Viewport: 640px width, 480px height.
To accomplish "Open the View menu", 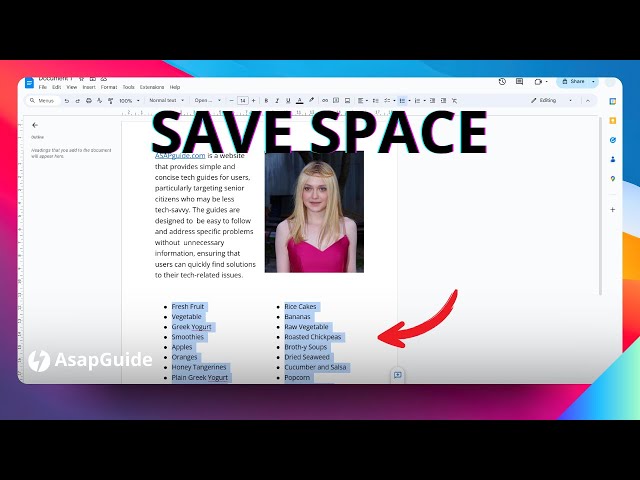I will point(72,87).
